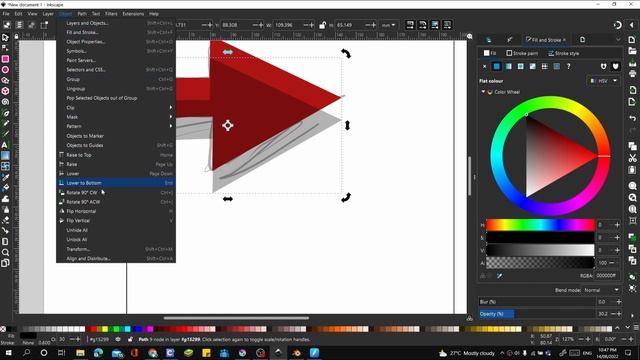The image size is (640, 360).
Task: Switch to the Stroke style tab
Action: 563,53
